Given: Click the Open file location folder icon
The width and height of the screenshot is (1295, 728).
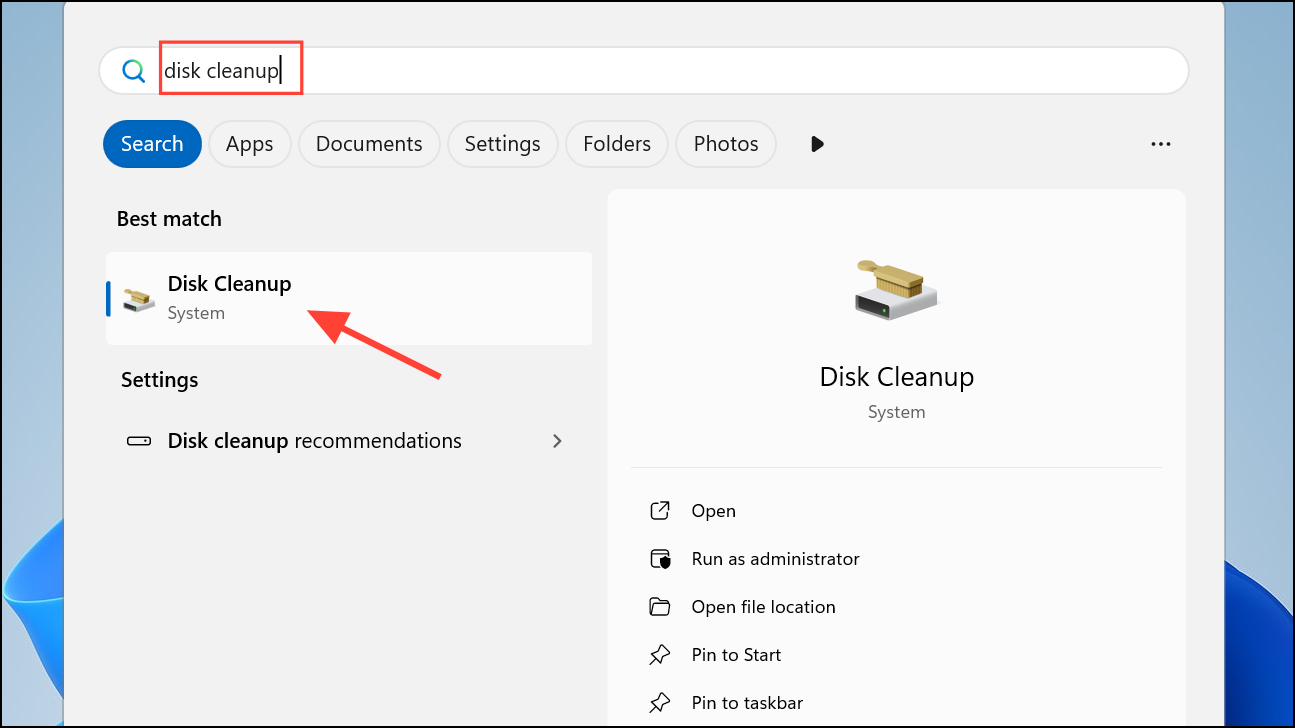Looking at the screenshot, I should point(659,607).
